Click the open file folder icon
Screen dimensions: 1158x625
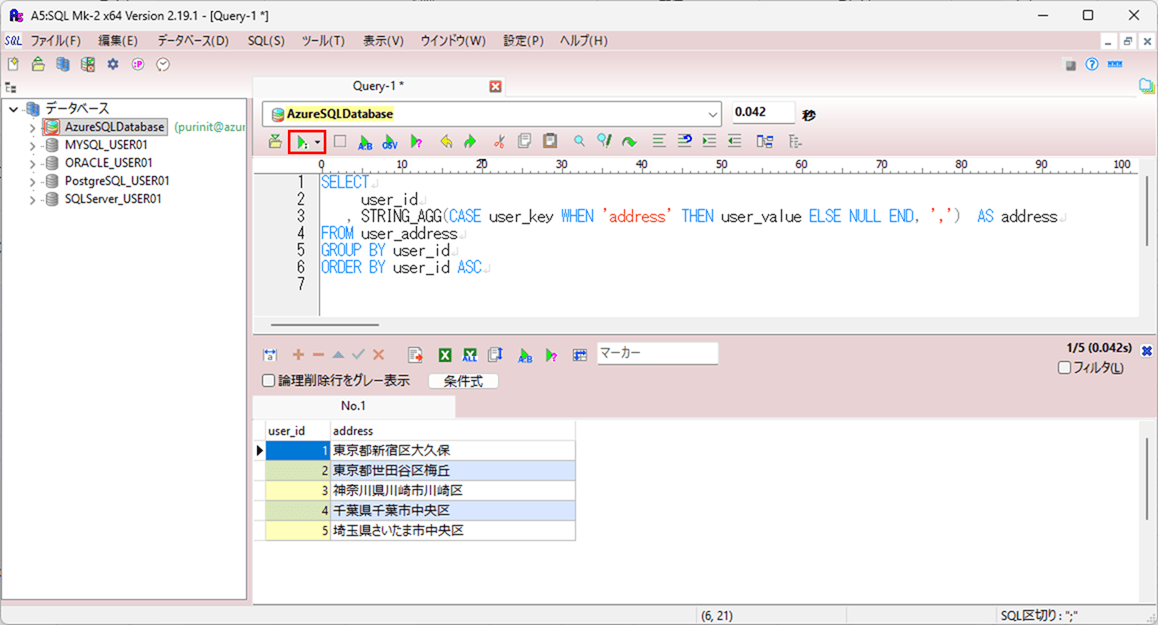pos(38,64)
